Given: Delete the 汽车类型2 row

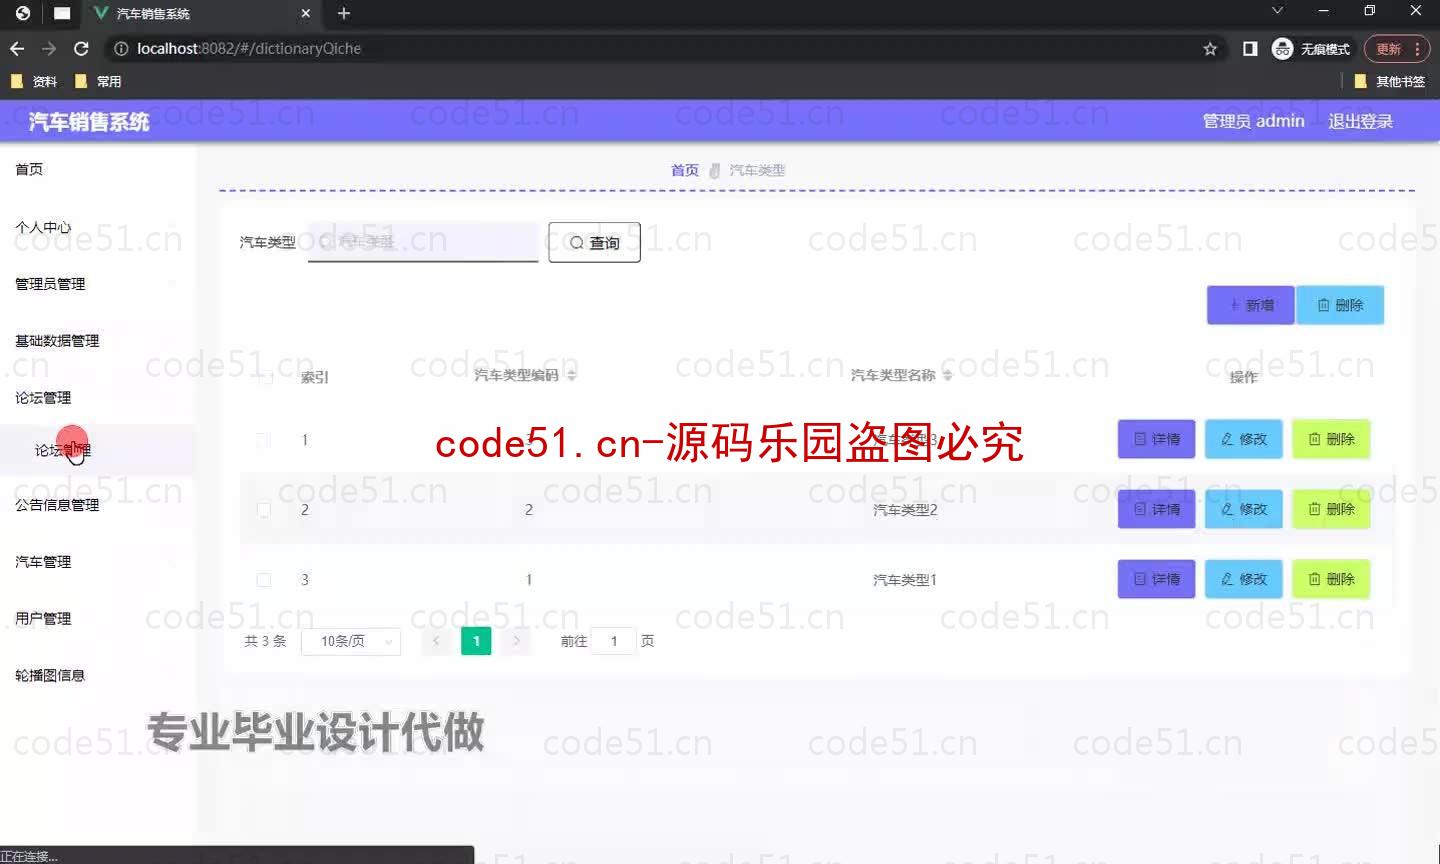Looking at the screenshot, I should pyautogui.click(x=1331, y=509).
